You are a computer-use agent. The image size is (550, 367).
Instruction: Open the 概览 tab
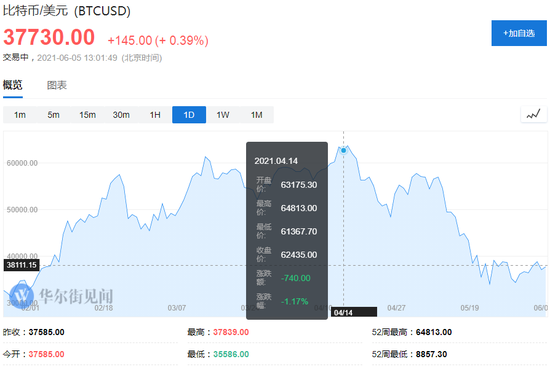[13, 85]
